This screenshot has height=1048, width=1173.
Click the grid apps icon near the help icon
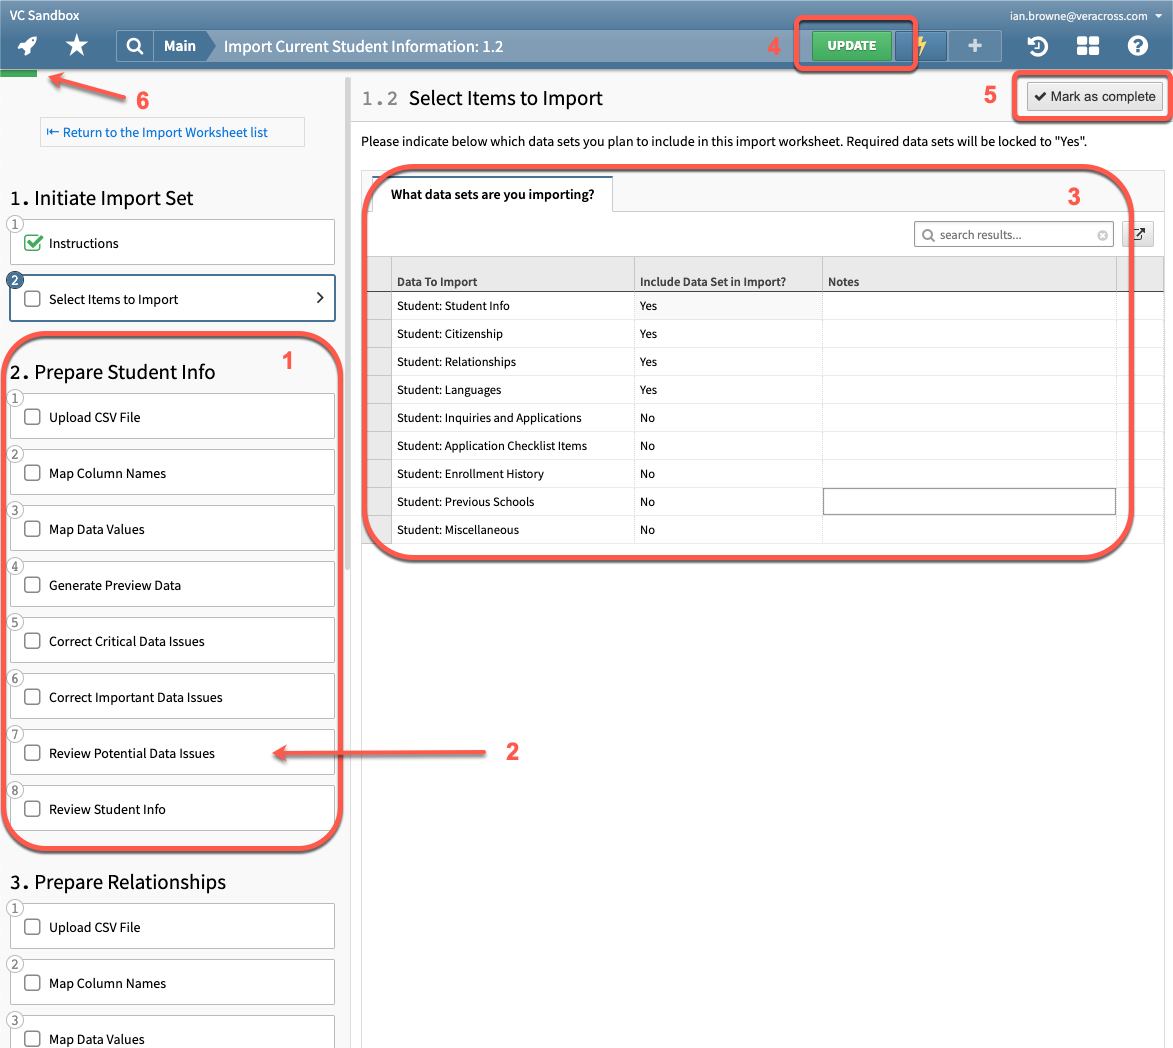[x=1088, y=45]
